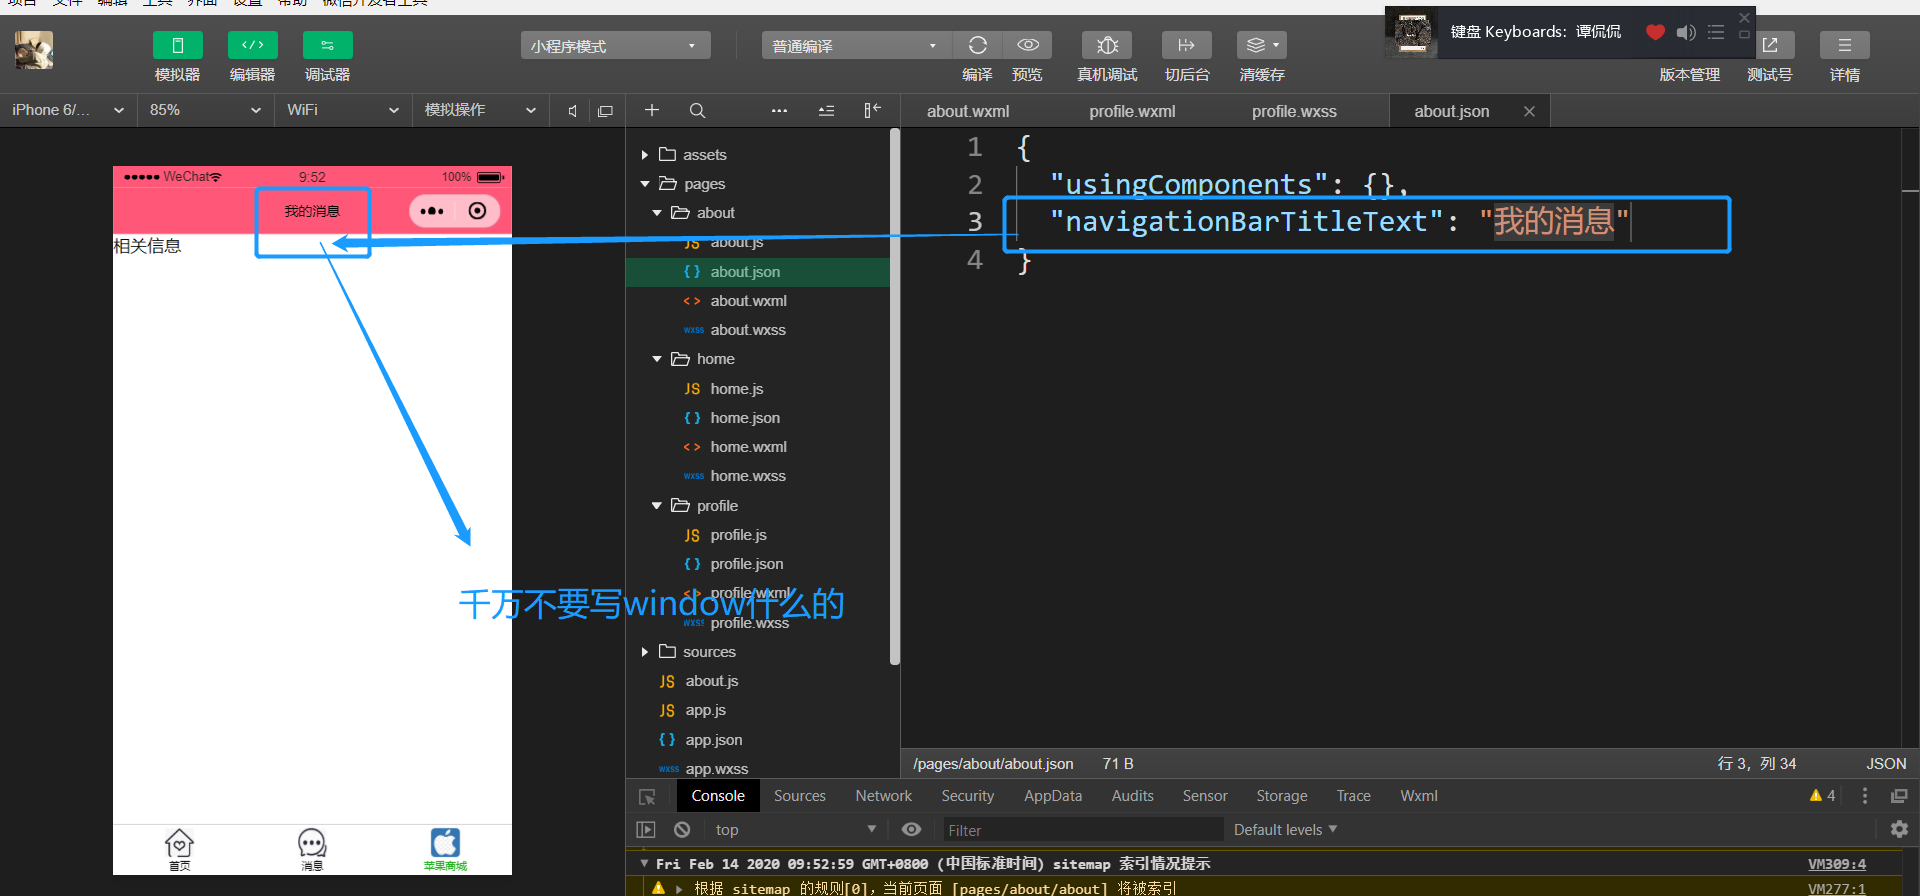Image resolution: width=1920 pixels, height=896 pixels.
Task: Open the VM309:4 source link
Action: [1837, 864]
